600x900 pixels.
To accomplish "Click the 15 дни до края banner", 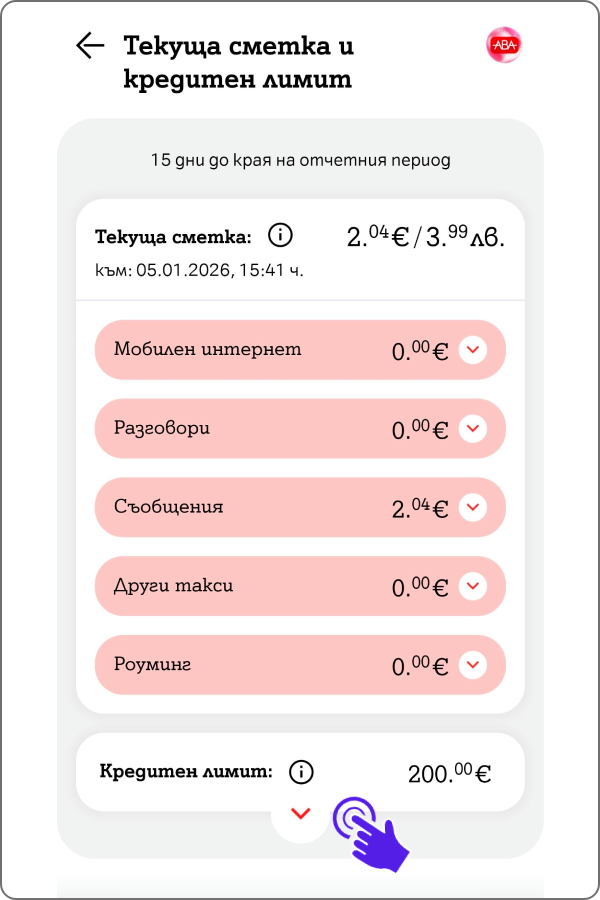I will (x=300, y=159).
